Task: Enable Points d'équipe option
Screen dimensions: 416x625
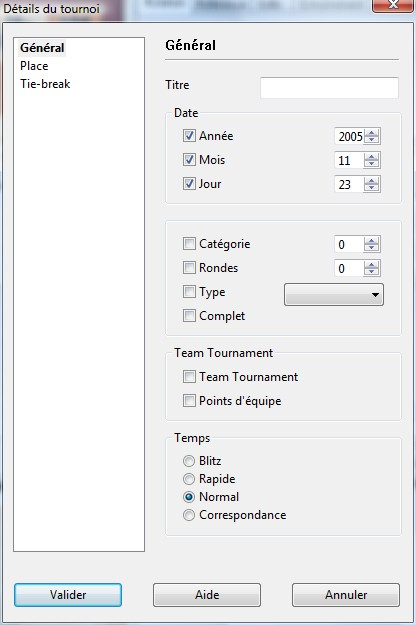Action: [189, 400]
